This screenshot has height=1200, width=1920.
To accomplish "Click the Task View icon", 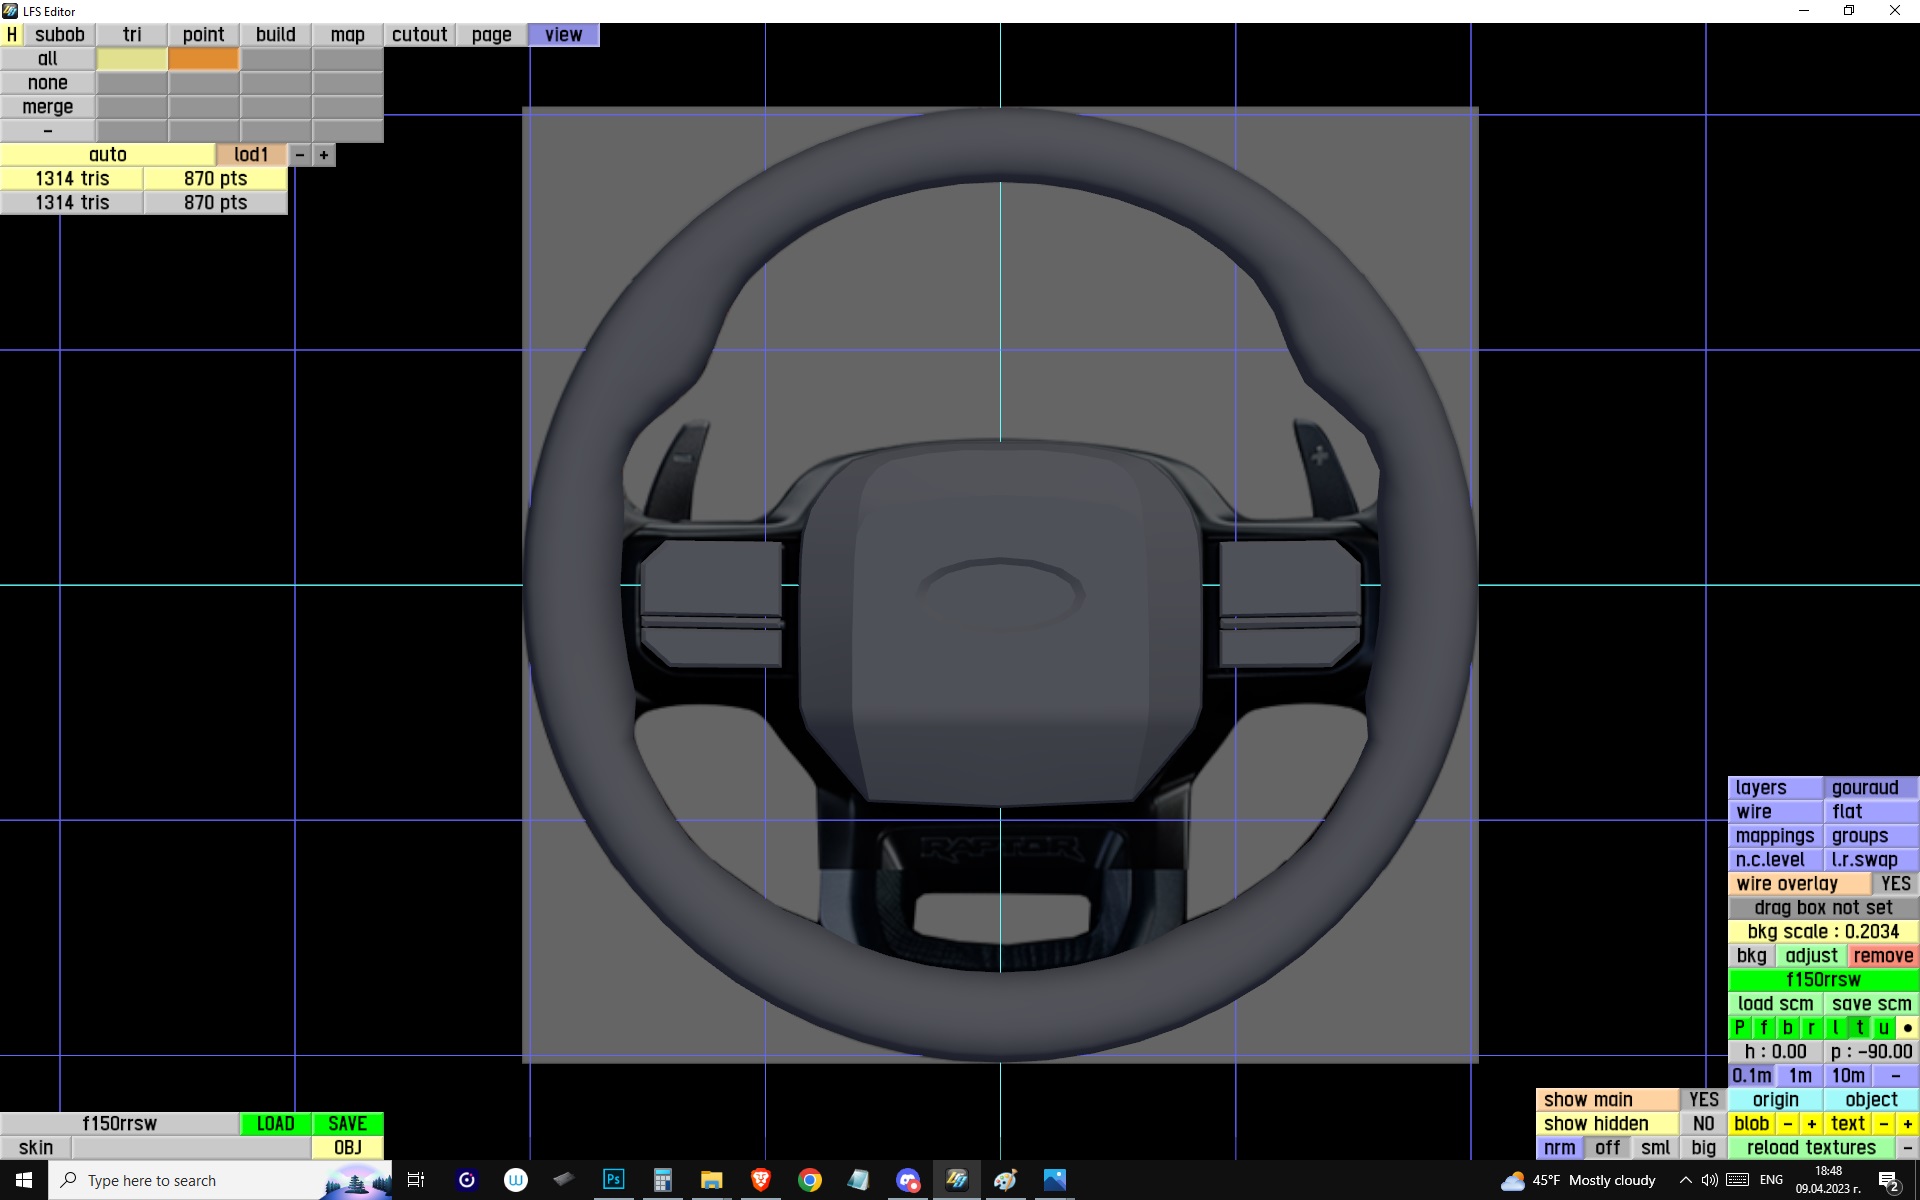I will click(x=416, y=1180).
